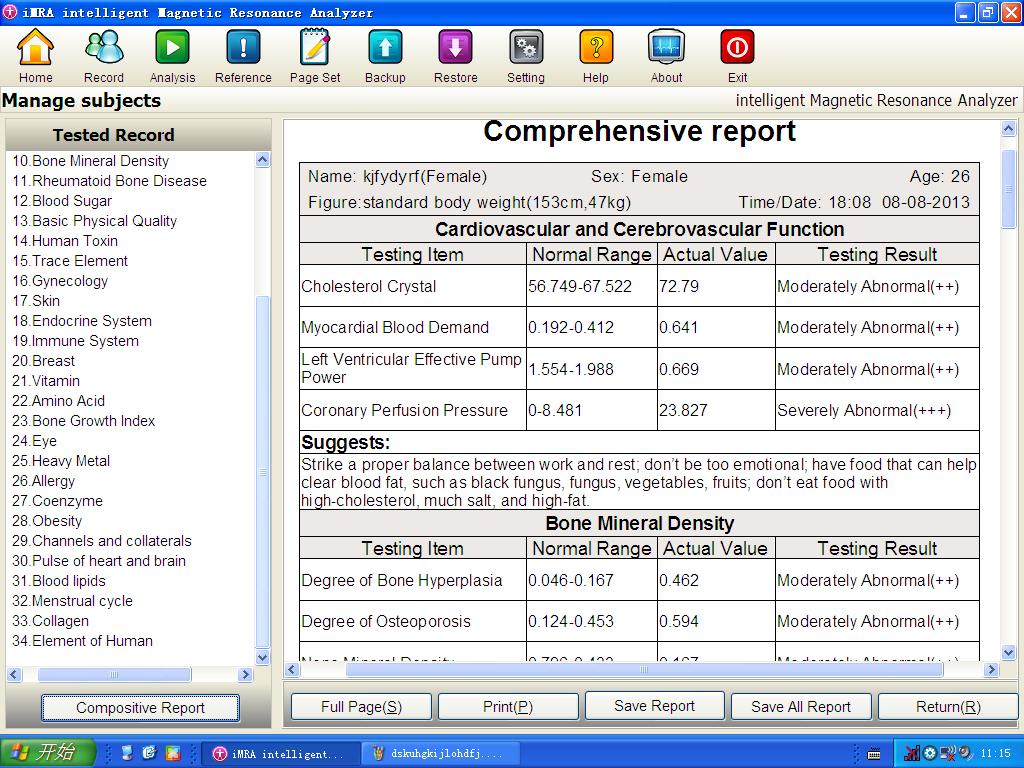Open the Windows Start button

(x=48, y=753)
